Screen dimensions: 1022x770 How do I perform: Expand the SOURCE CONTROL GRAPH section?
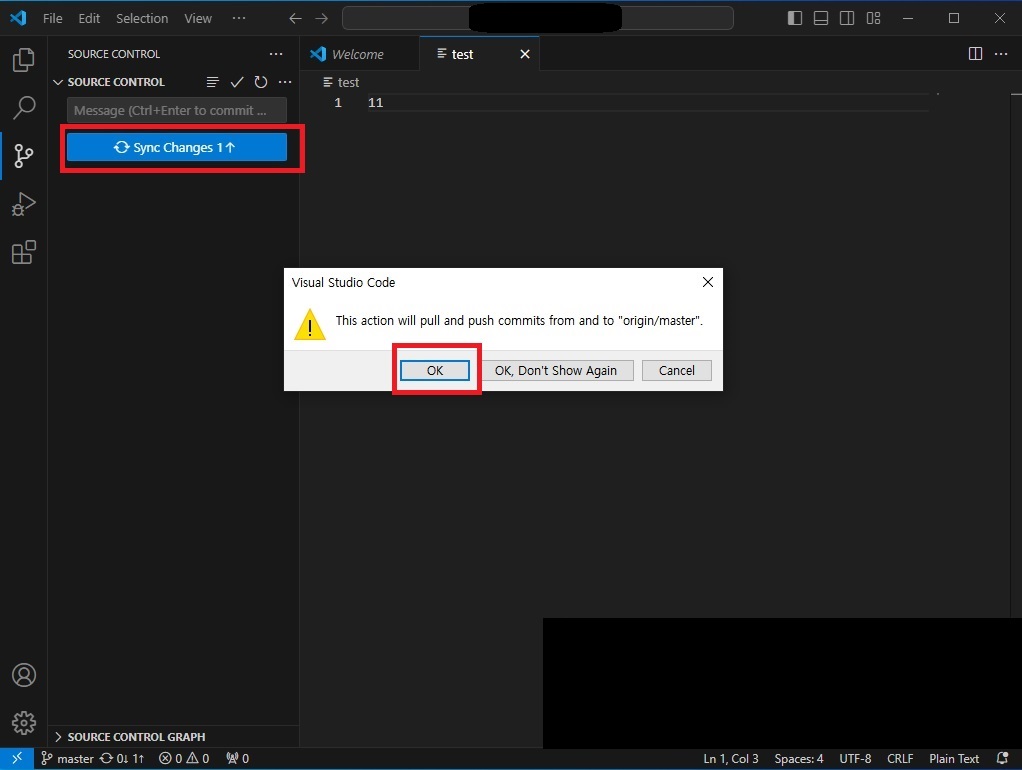[x=129, y=737]
